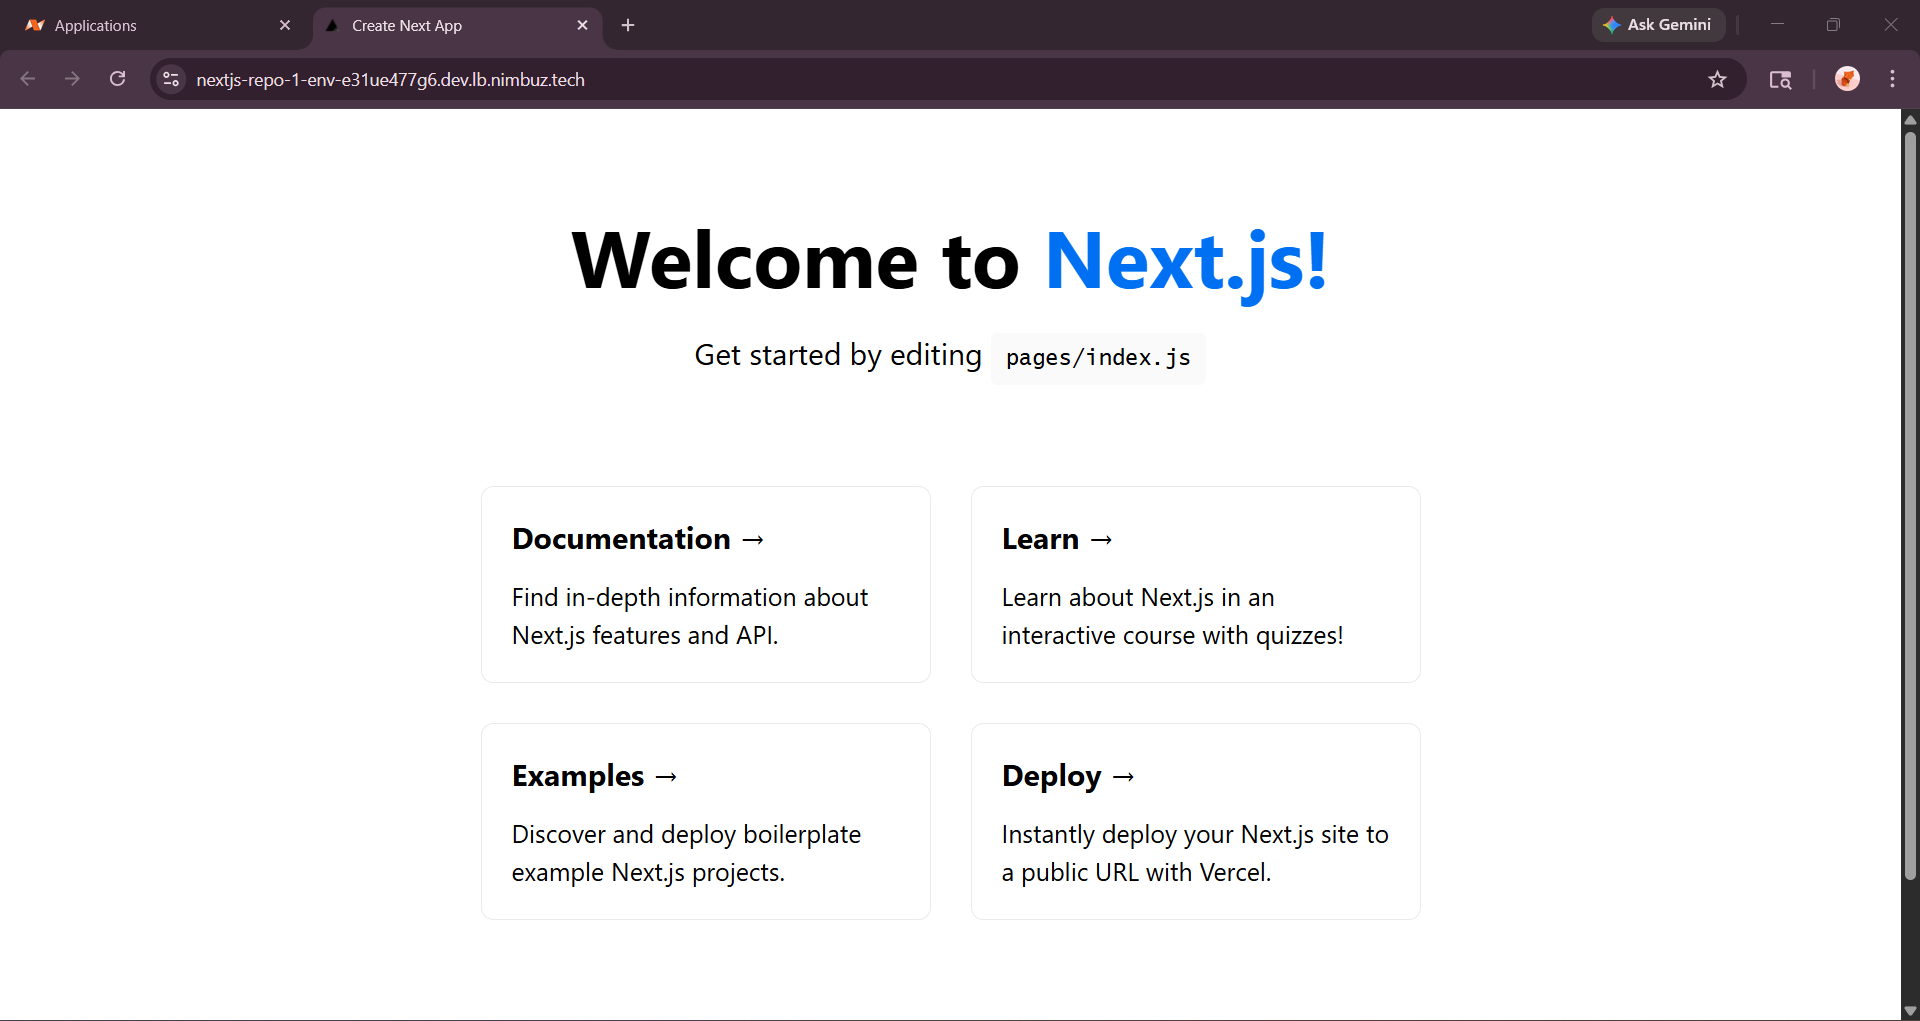Viewport: 1920px width, 1021px height.
Task: Reload the current page
Action: tap(117, 79)
